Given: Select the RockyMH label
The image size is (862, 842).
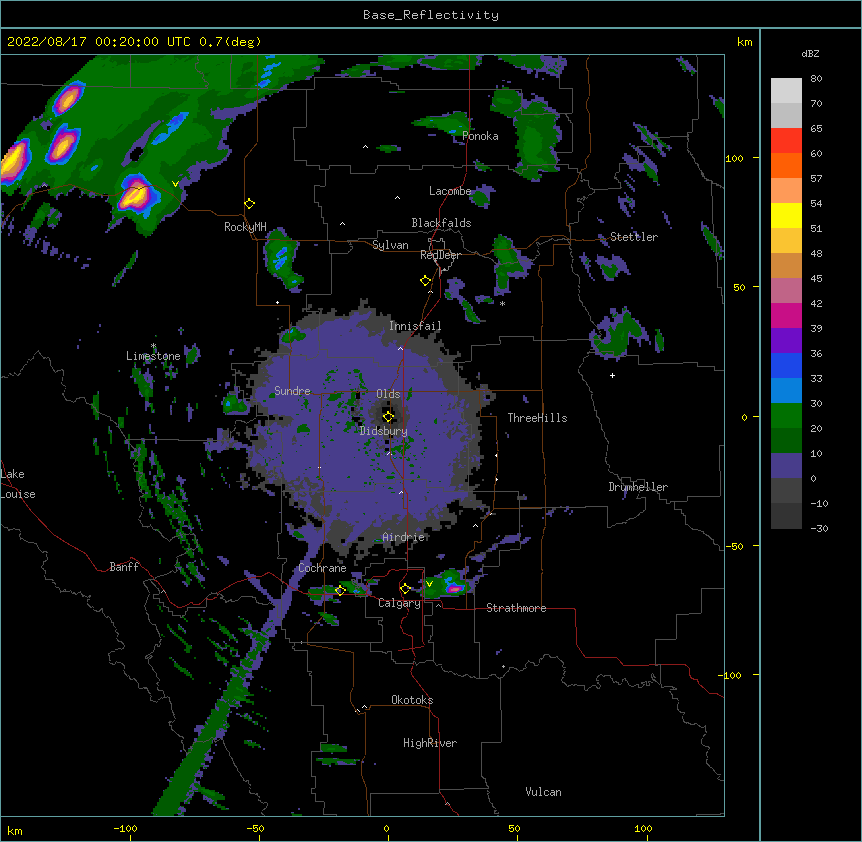Looking at the screenshot, I should click(x=245, y=227).
